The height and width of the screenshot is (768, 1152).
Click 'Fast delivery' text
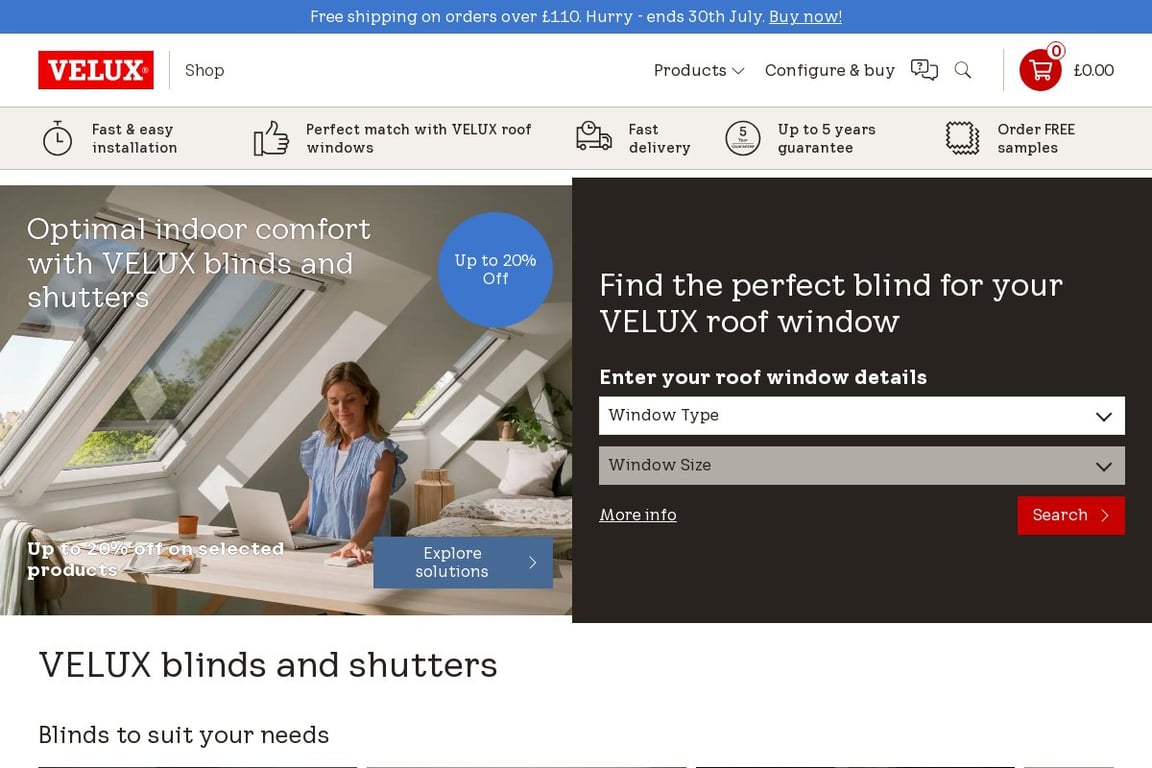[659, 138]
